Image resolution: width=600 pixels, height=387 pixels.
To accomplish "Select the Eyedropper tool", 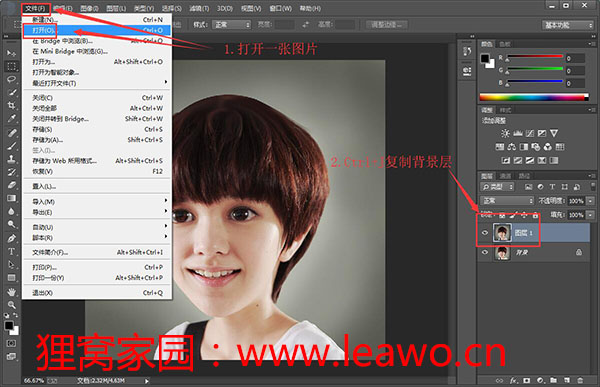I will 11,118.
